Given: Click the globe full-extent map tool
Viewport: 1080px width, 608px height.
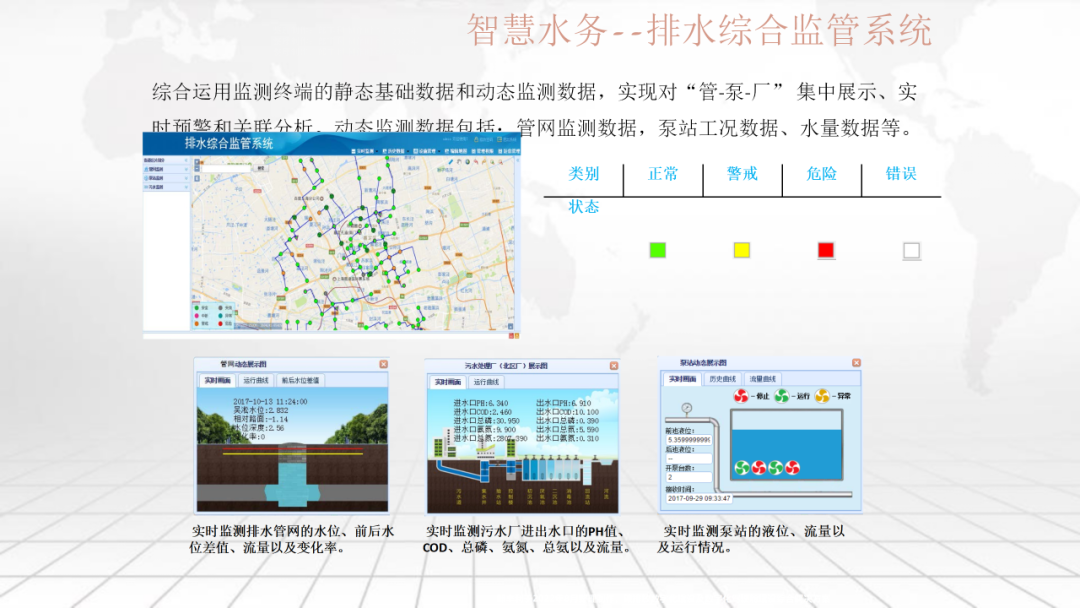Looking at the screenshot, I should point(468,162).
